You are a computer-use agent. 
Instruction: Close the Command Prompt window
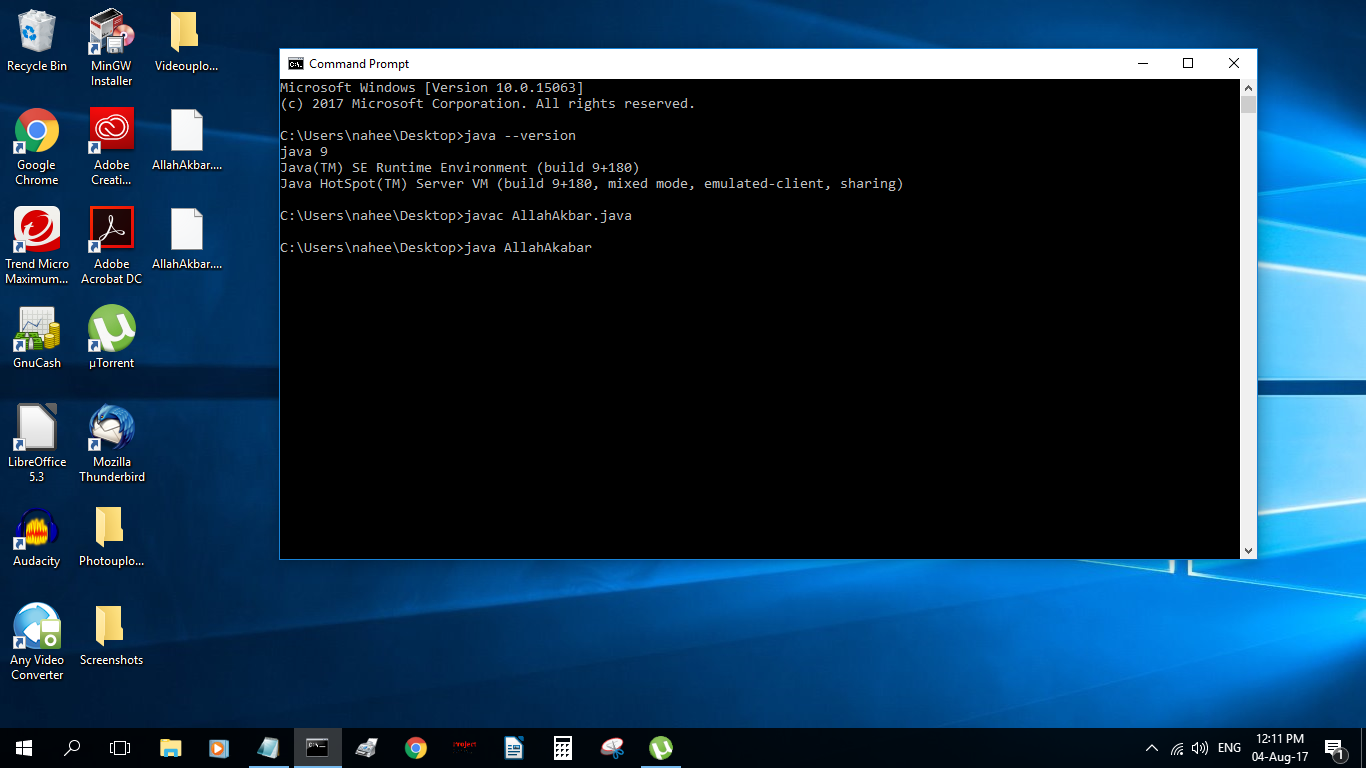click(1234, 63)
